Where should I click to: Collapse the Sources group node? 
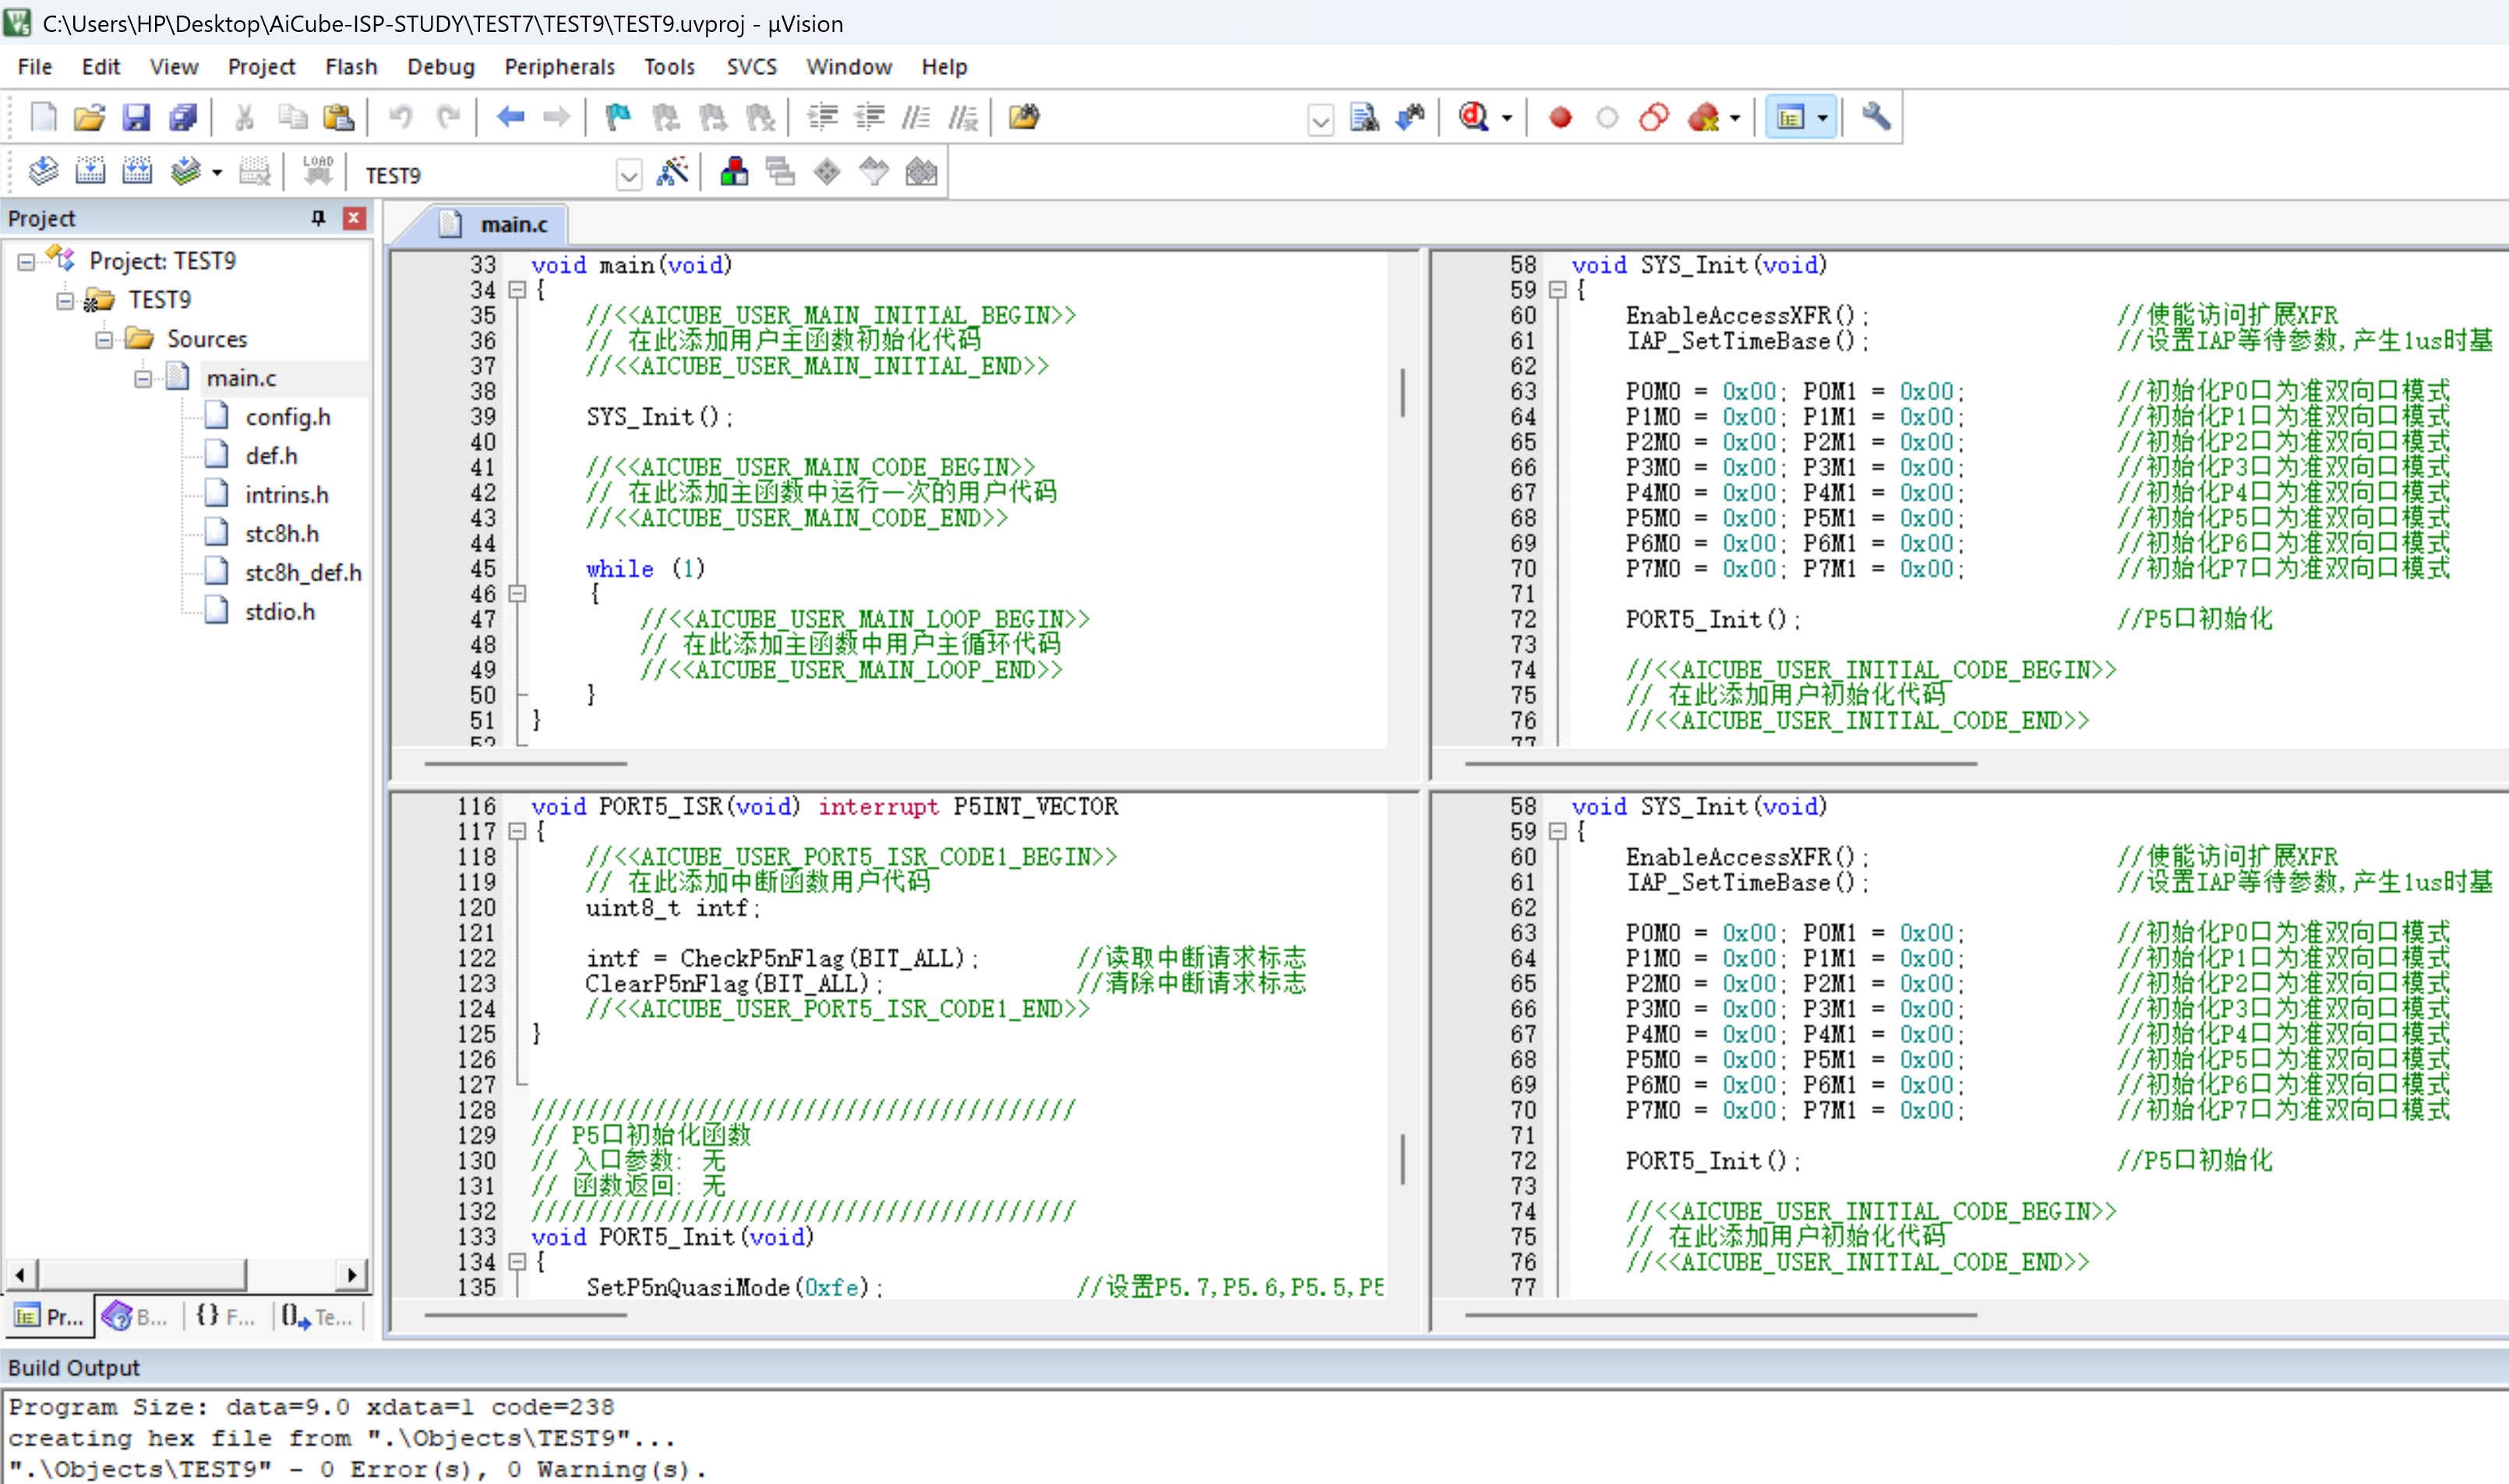pos(104,340)
